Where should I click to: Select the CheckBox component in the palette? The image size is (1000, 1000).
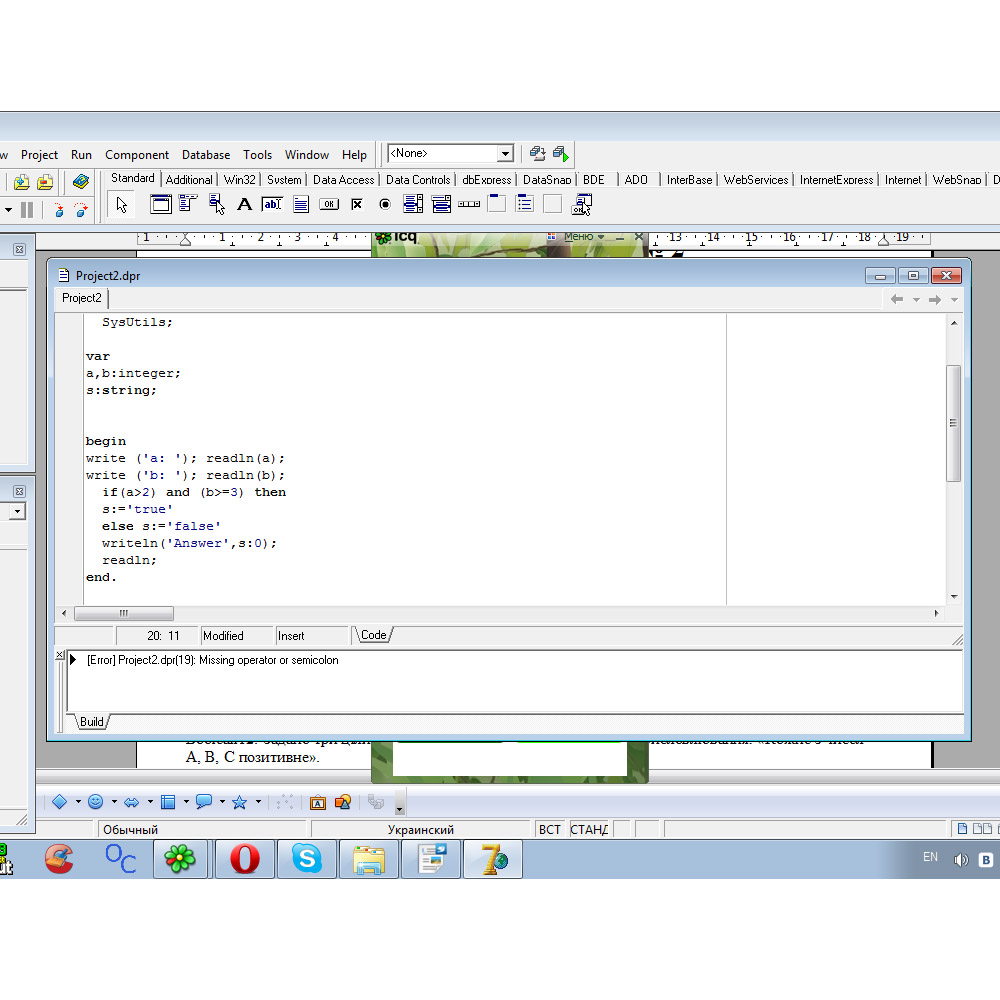[x=357, y=205]
